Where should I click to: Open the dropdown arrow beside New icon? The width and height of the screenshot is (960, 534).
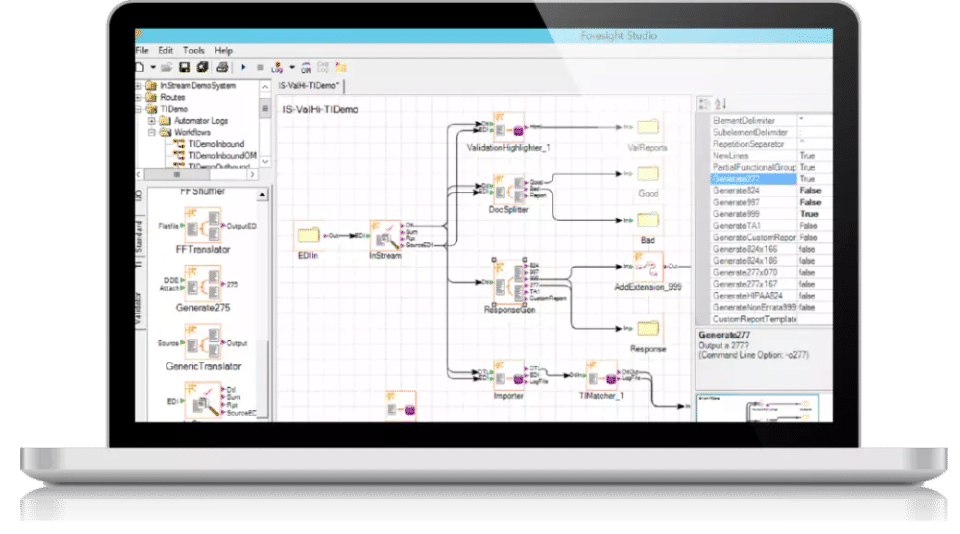153,67
